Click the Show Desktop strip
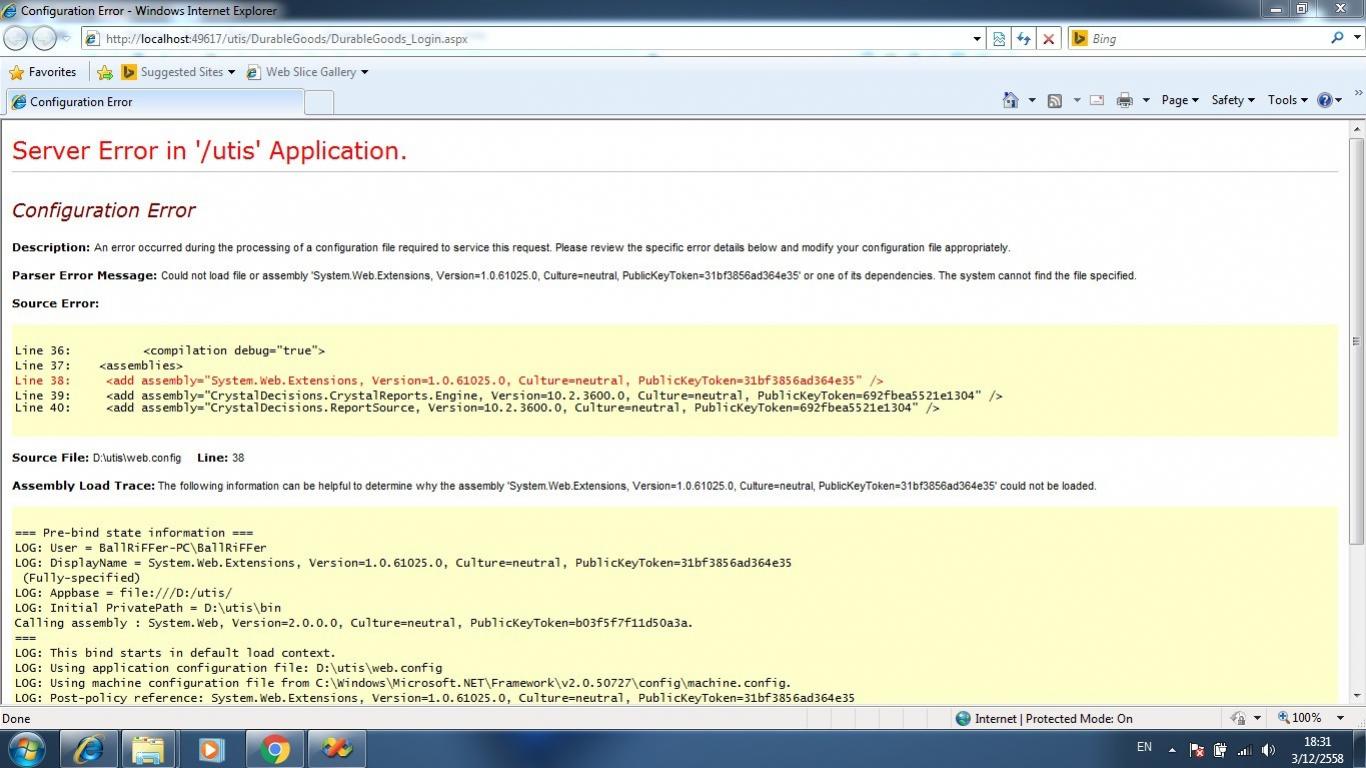 [x=1359, y=748]
